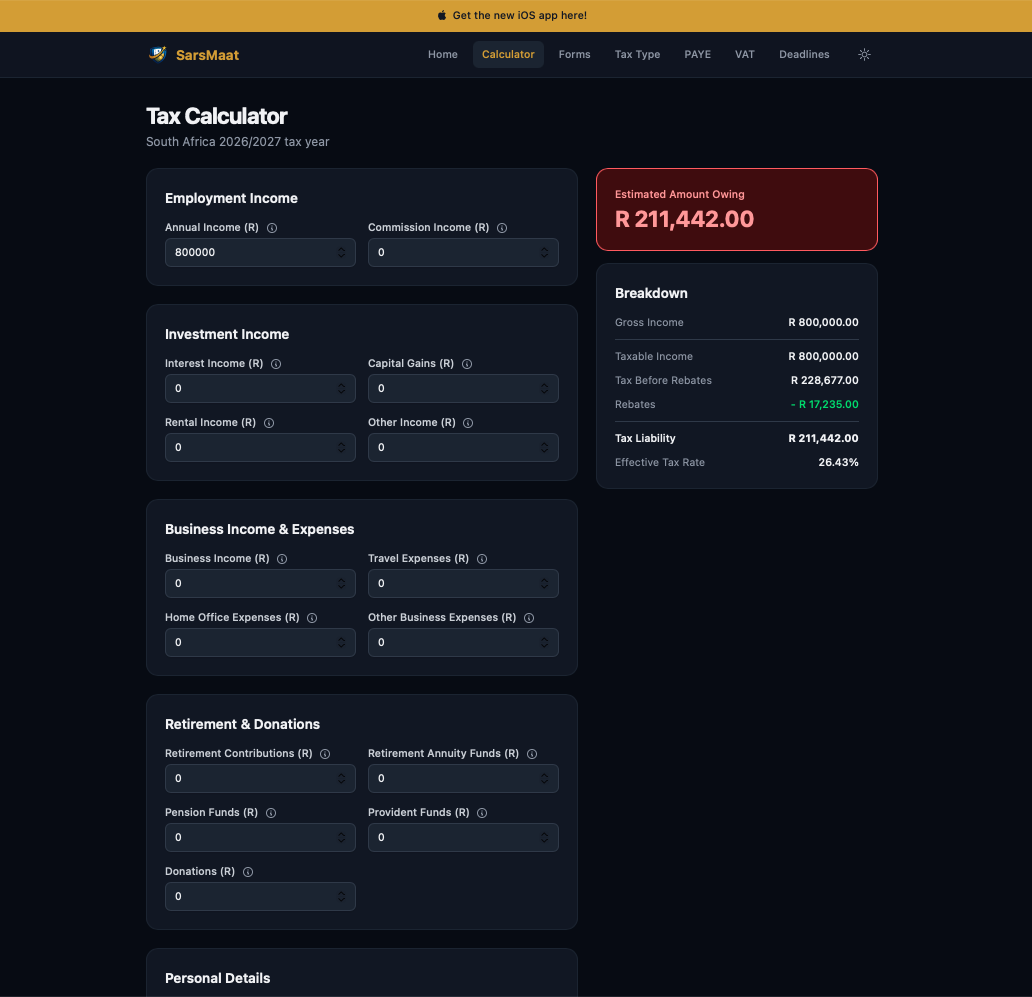Use the Annual Income stepper arrows

(x=342, y=253)
